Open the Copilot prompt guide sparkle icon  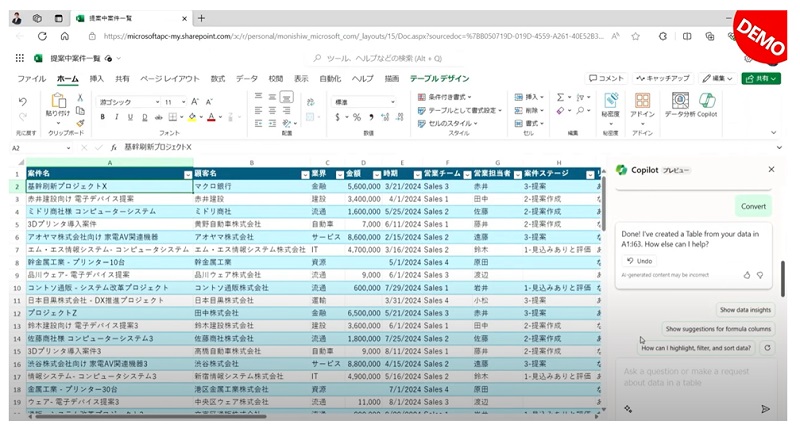click(628, 409)
